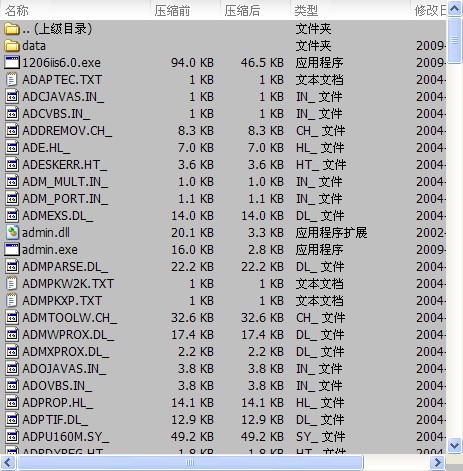Viewport: 463px width, 471px height.
Task: Click the horizontal scrollbar right arrow
Action: point(438,463)
